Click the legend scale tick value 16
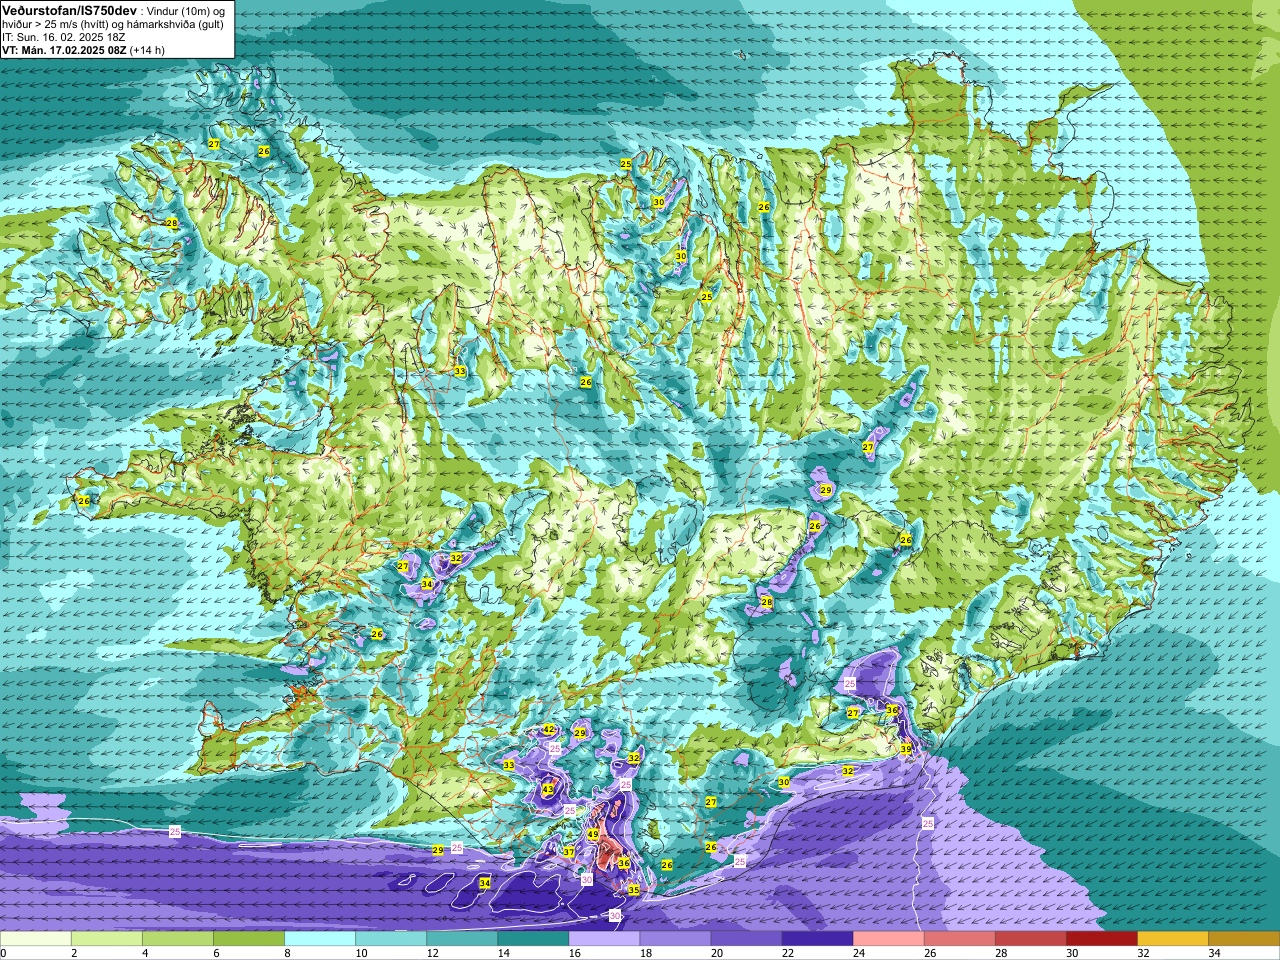Screen dimensions: 1280x960 click(575, 953)
